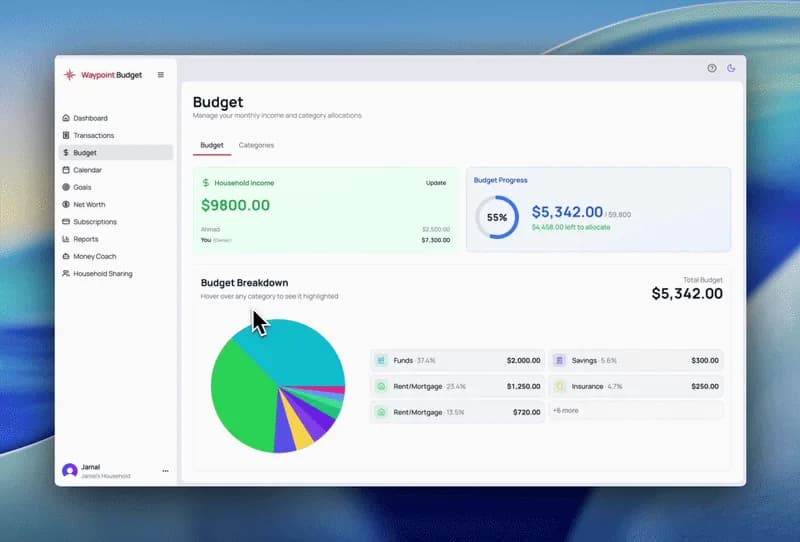Switch to the Categories tab
Viewport: 800px width, 542px height.
pyautogui.click(x=256, y=145)
